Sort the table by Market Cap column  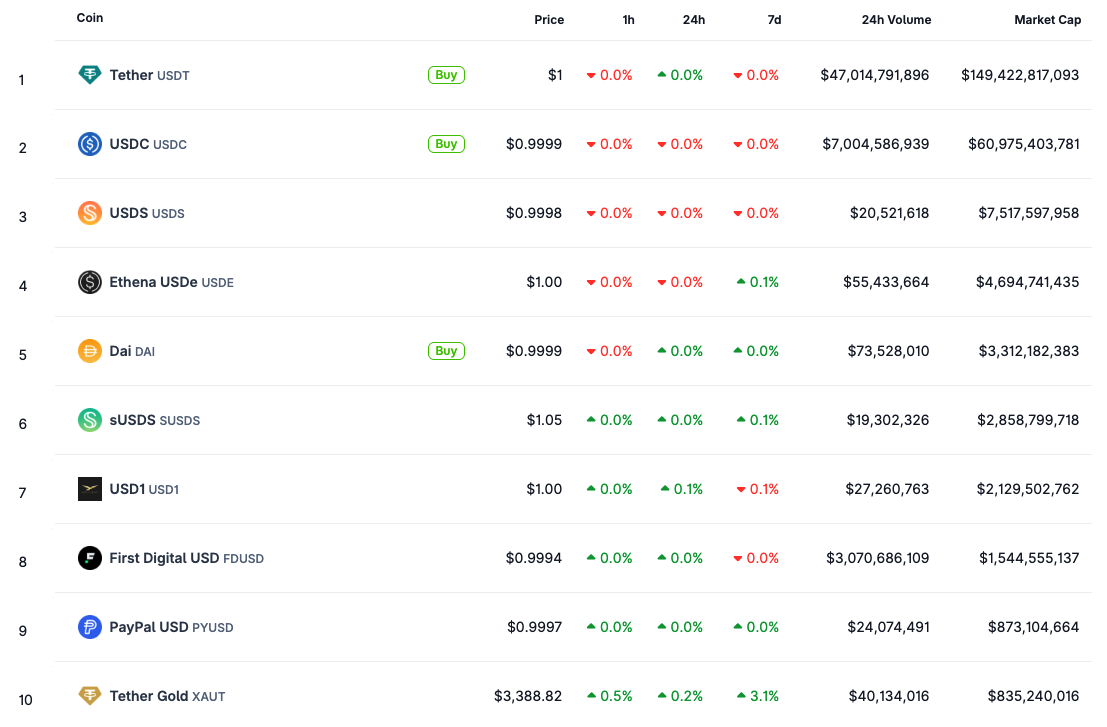click(1047, 20)
